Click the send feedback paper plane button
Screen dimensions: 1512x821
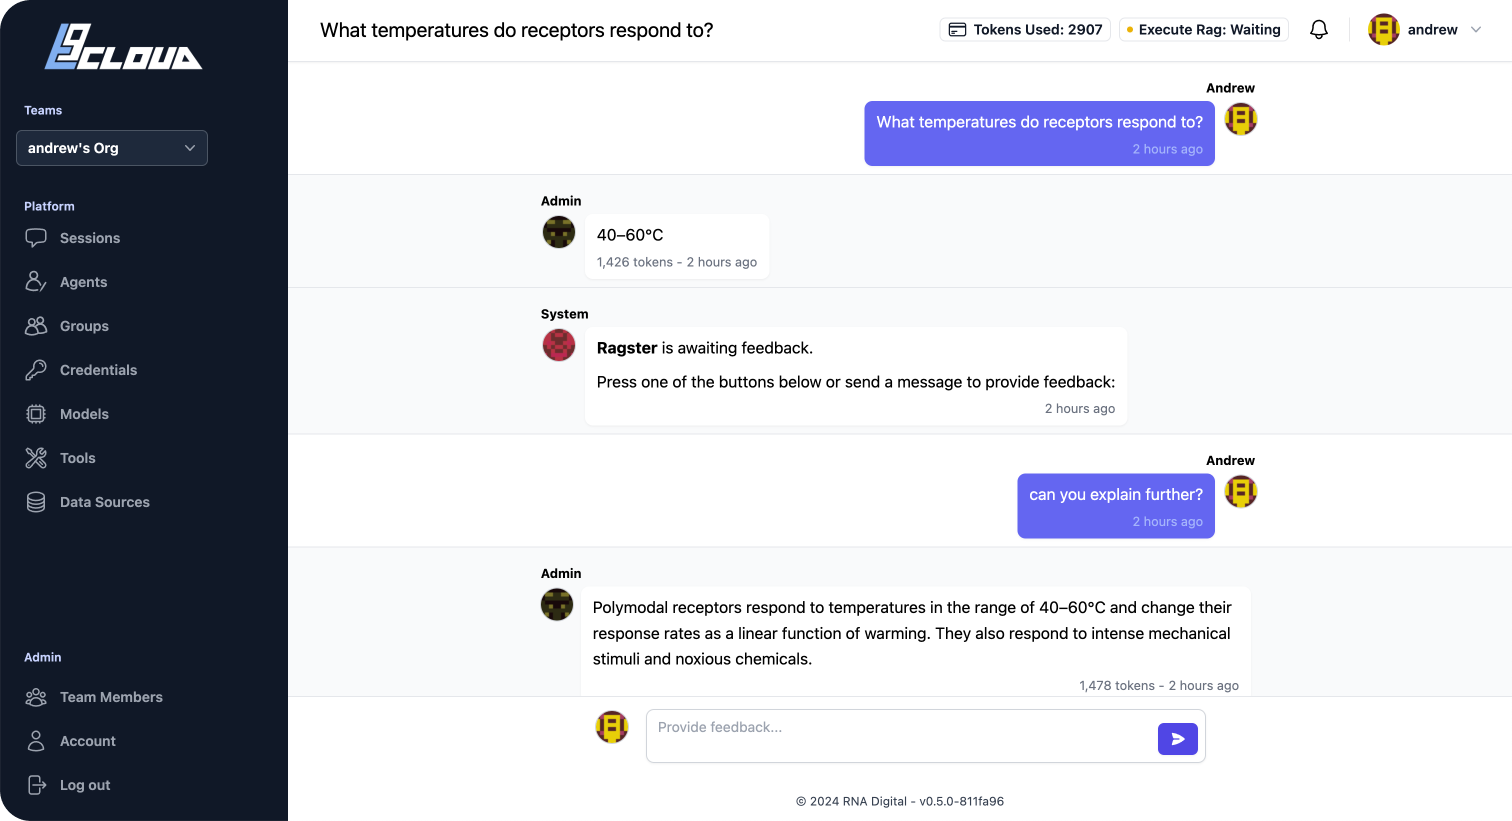pos(1177,738)
